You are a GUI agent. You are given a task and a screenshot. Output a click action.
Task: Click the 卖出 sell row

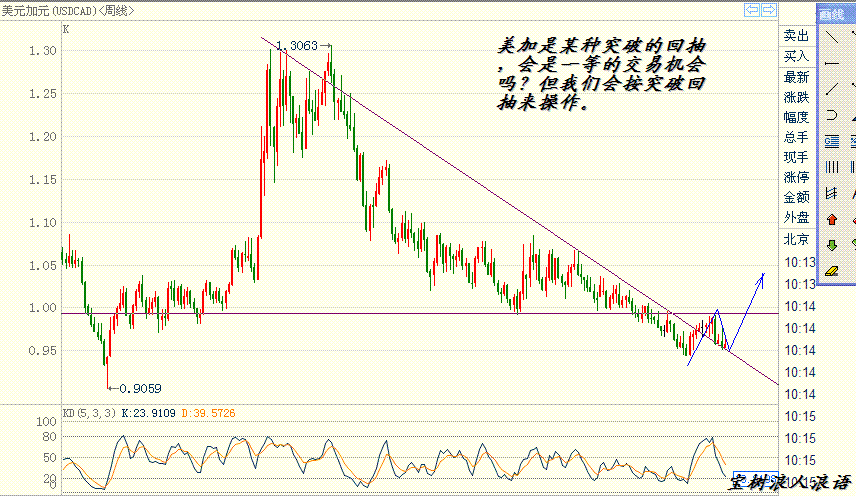click(796, 35)
